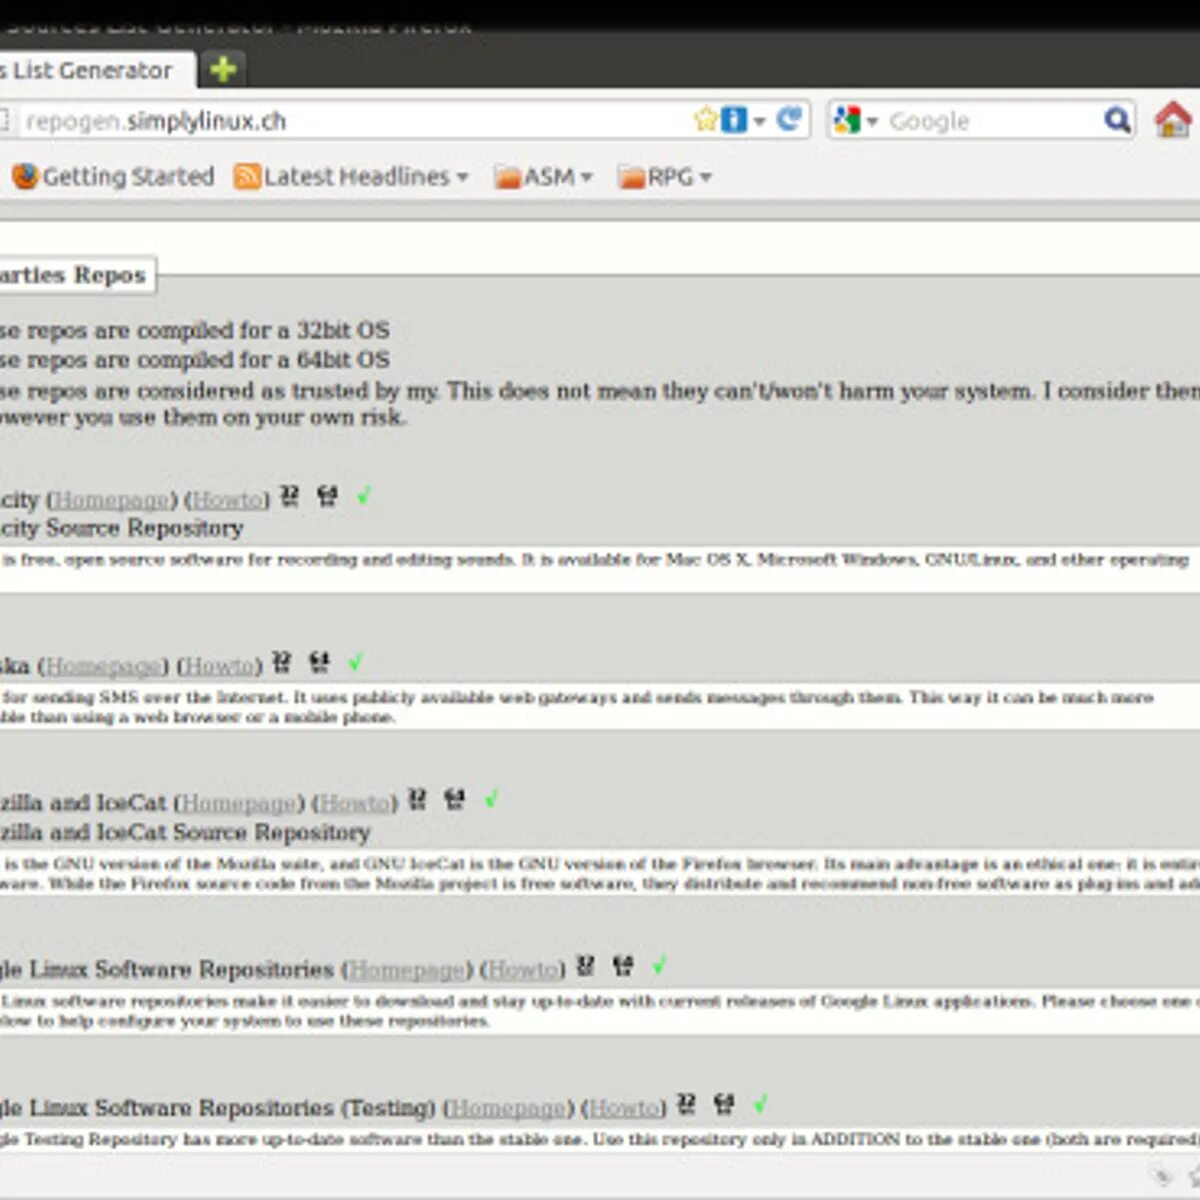
Task: Click the 64bit icon in the Repositories (Testing) row
Action: pyautogui.click(x=724, y=1104)
